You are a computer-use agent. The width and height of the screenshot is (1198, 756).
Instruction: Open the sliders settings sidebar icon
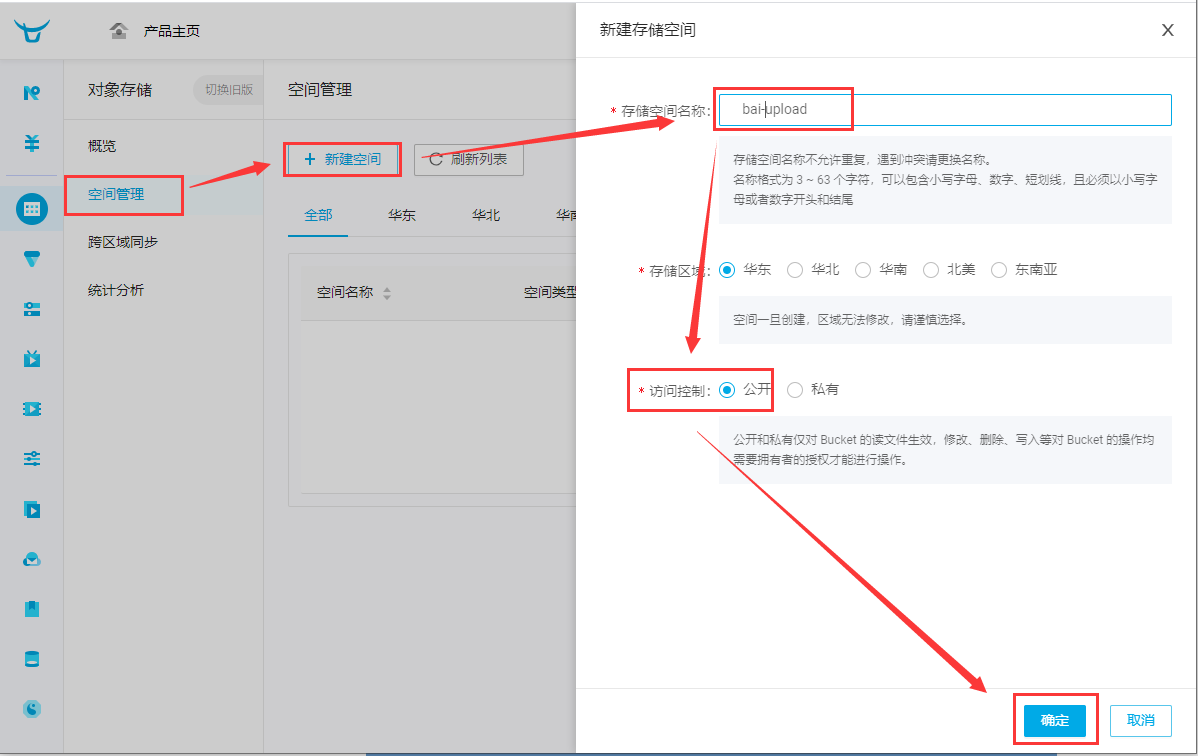(31, 459)
